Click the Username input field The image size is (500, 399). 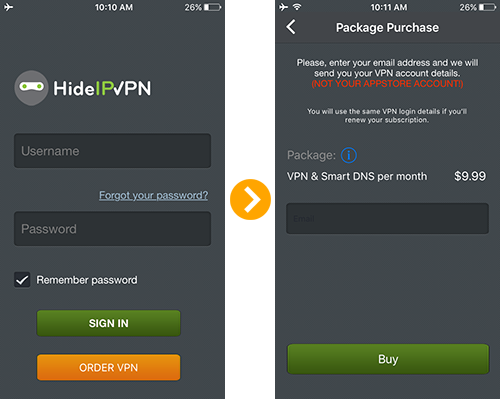pyautogui.click(x=112, y=151)
